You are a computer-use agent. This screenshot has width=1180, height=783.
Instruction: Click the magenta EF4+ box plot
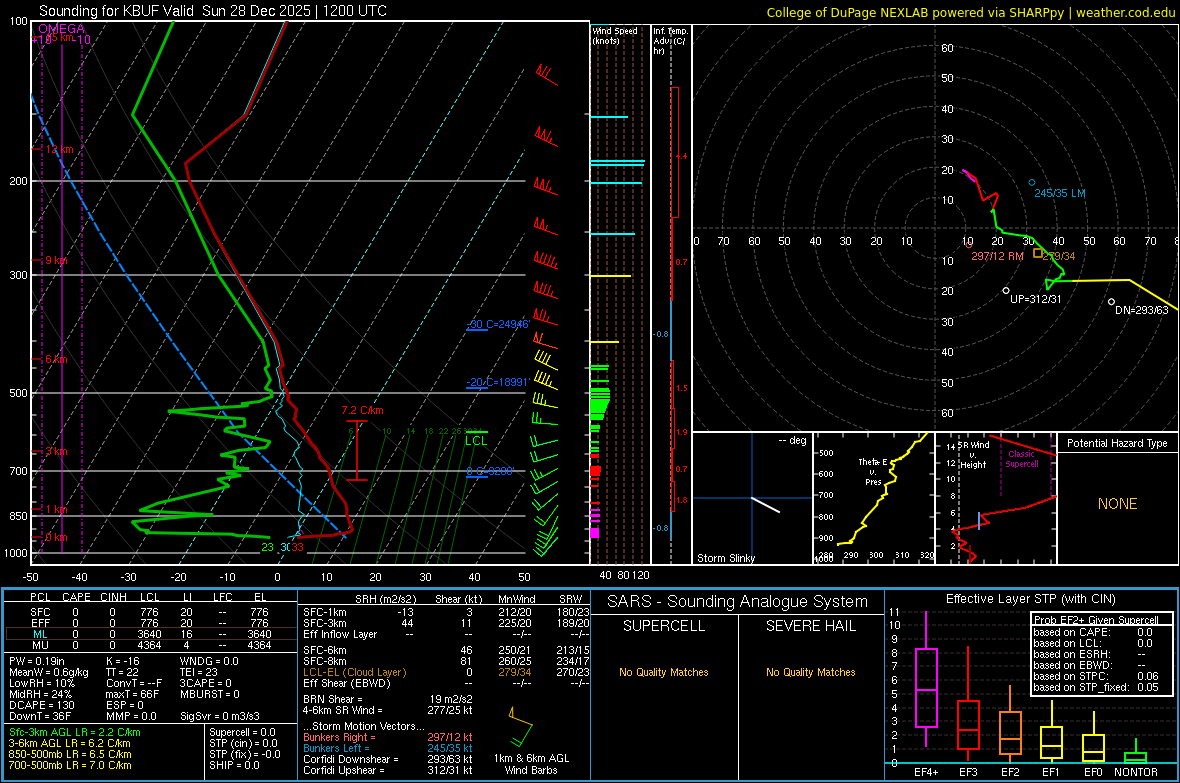926,680
